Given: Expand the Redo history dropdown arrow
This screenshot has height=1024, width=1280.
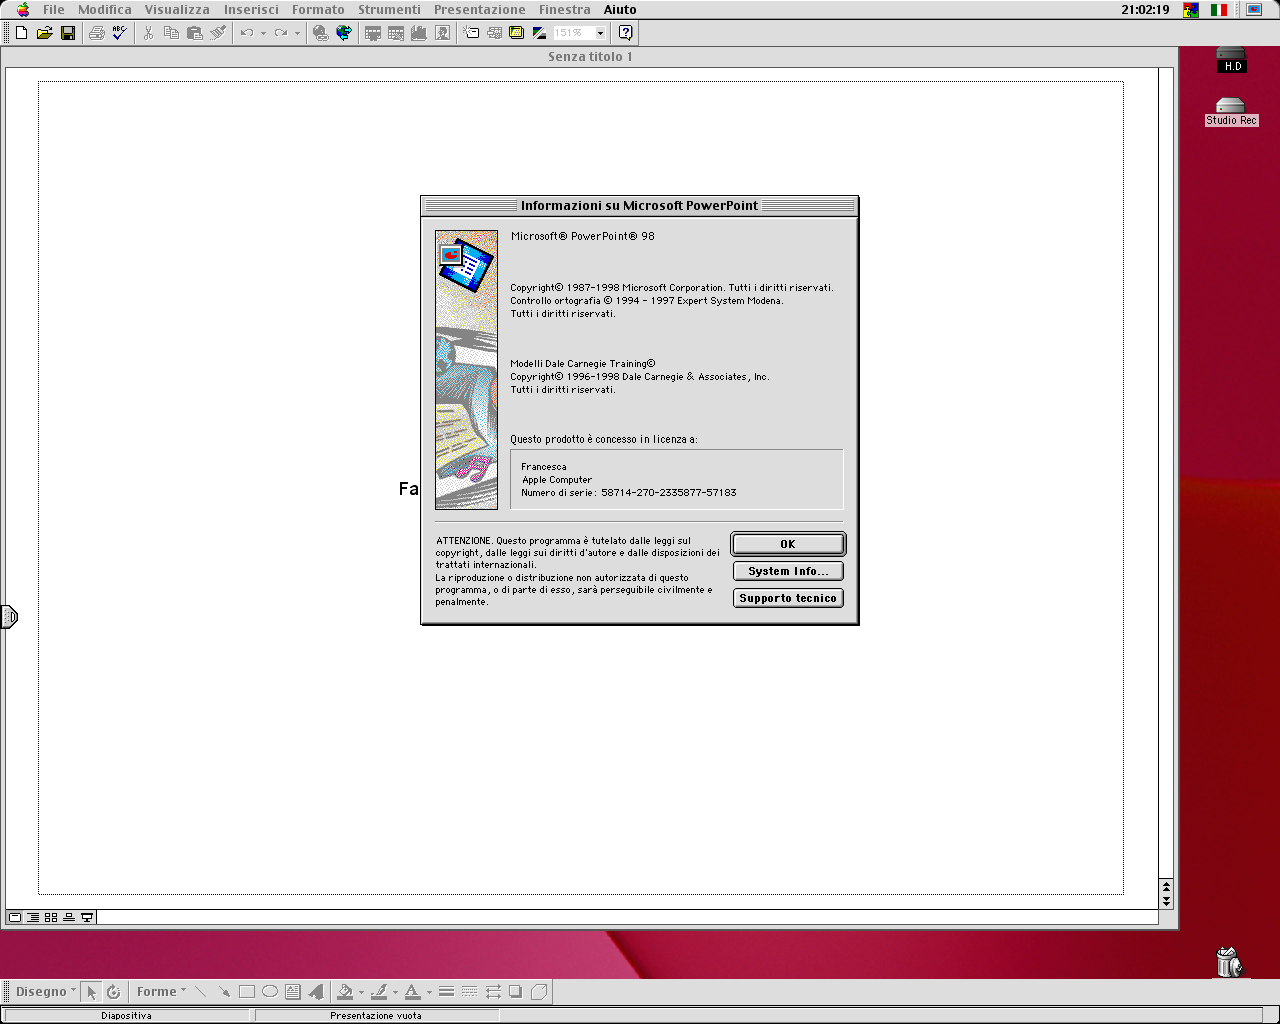Looking at the screenshot, I should (297, 33).
